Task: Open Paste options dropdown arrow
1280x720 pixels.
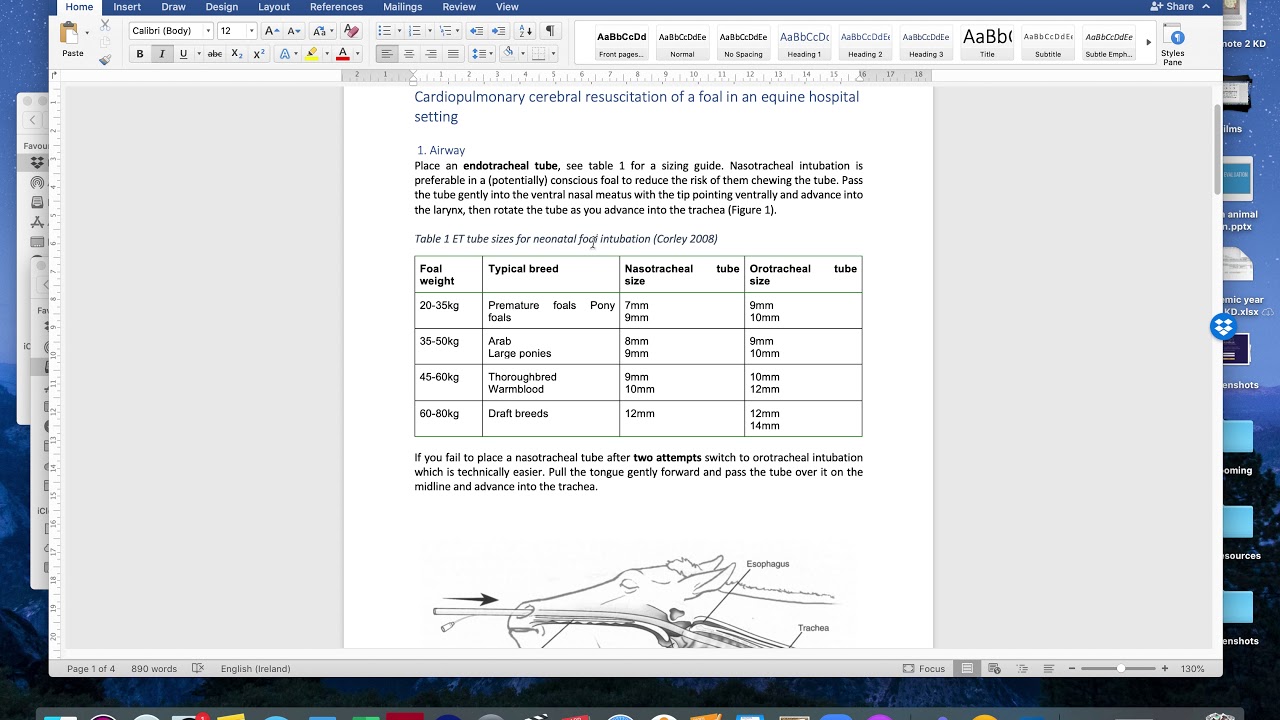Action: [x=87, y=33]
